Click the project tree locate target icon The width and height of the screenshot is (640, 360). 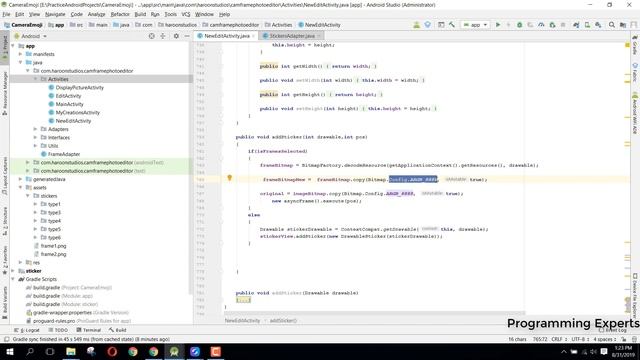tap(152, 36)
